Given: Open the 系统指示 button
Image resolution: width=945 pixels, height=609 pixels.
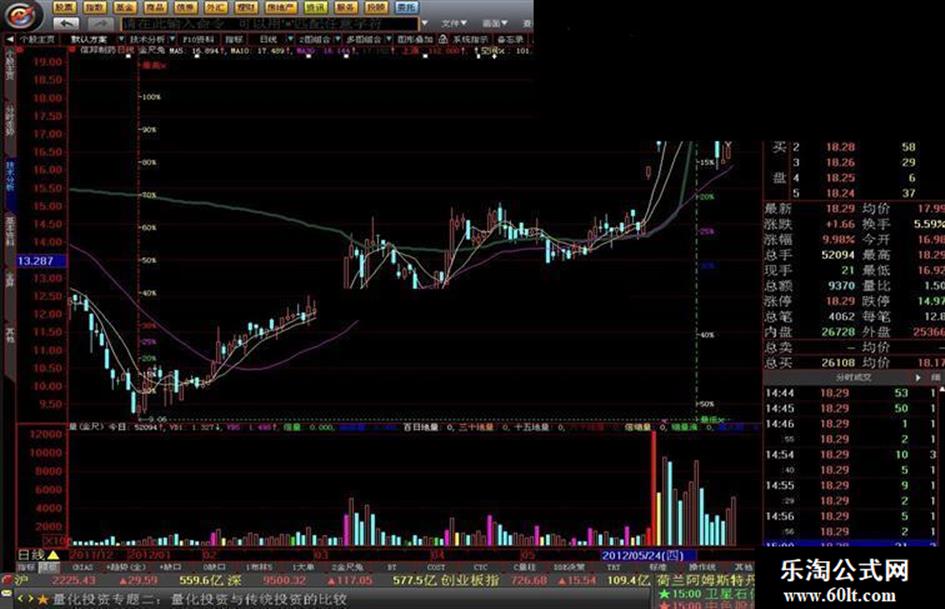Looking at the screenshot, I should [x=470, y=39].
